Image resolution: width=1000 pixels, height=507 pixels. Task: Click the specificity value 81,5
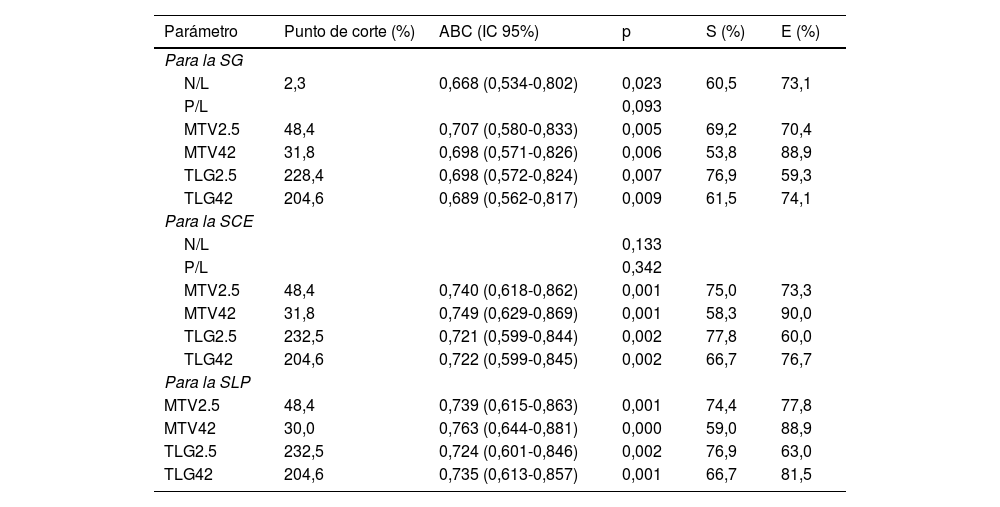point(796,474)
